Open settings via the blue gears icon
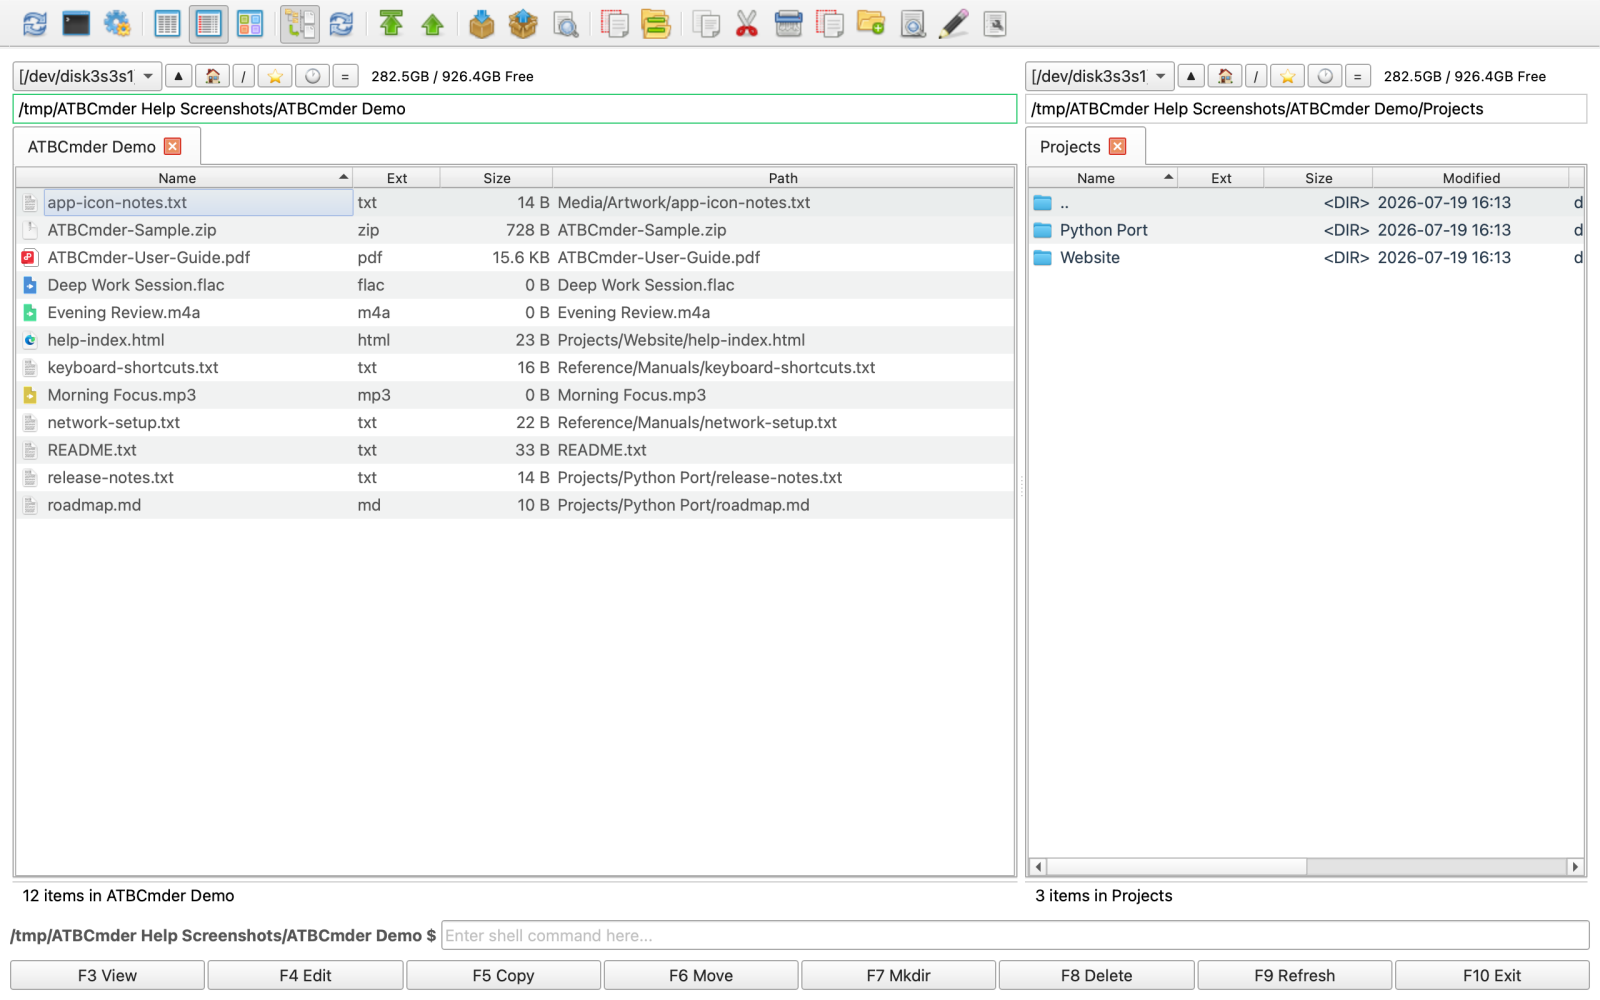1600x1000 pixels. pos(117,24)
